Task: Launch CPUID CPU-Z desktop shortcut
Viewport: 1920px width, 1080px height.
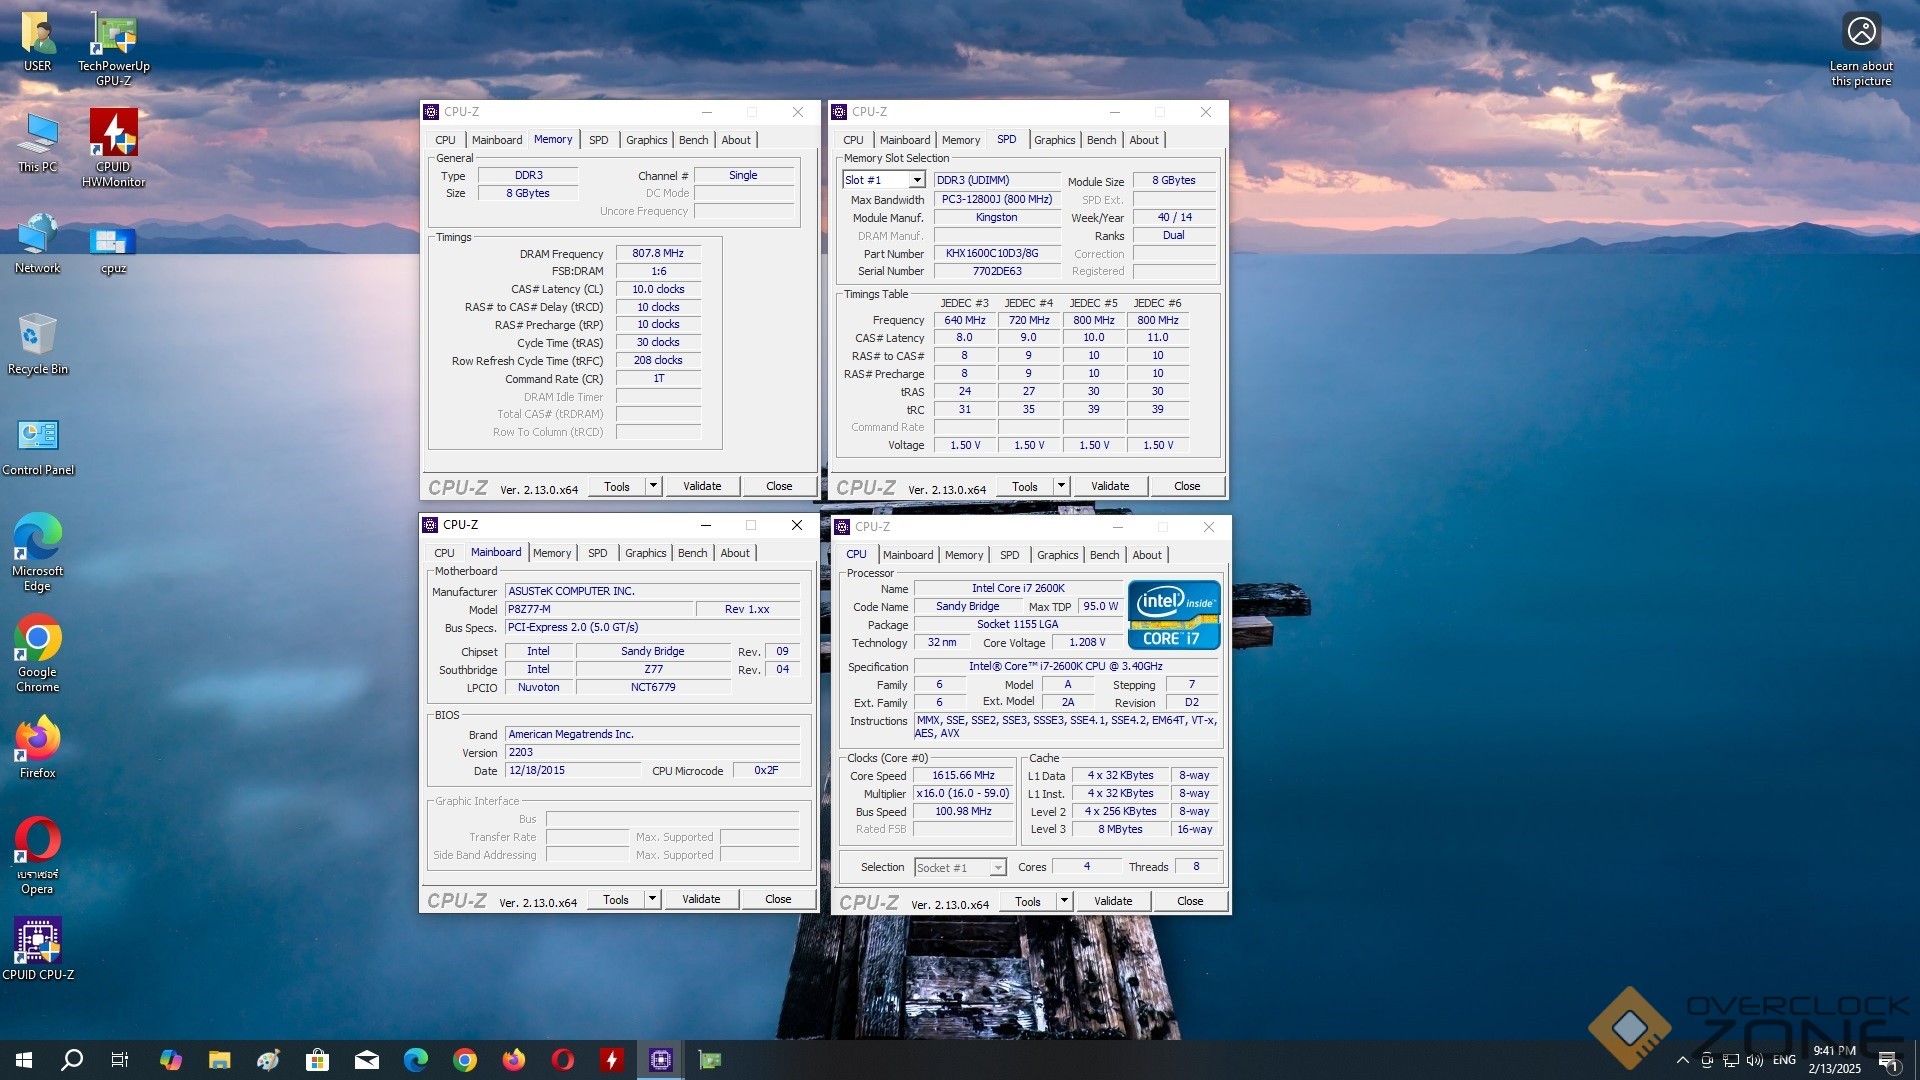Action: point(38,948)
